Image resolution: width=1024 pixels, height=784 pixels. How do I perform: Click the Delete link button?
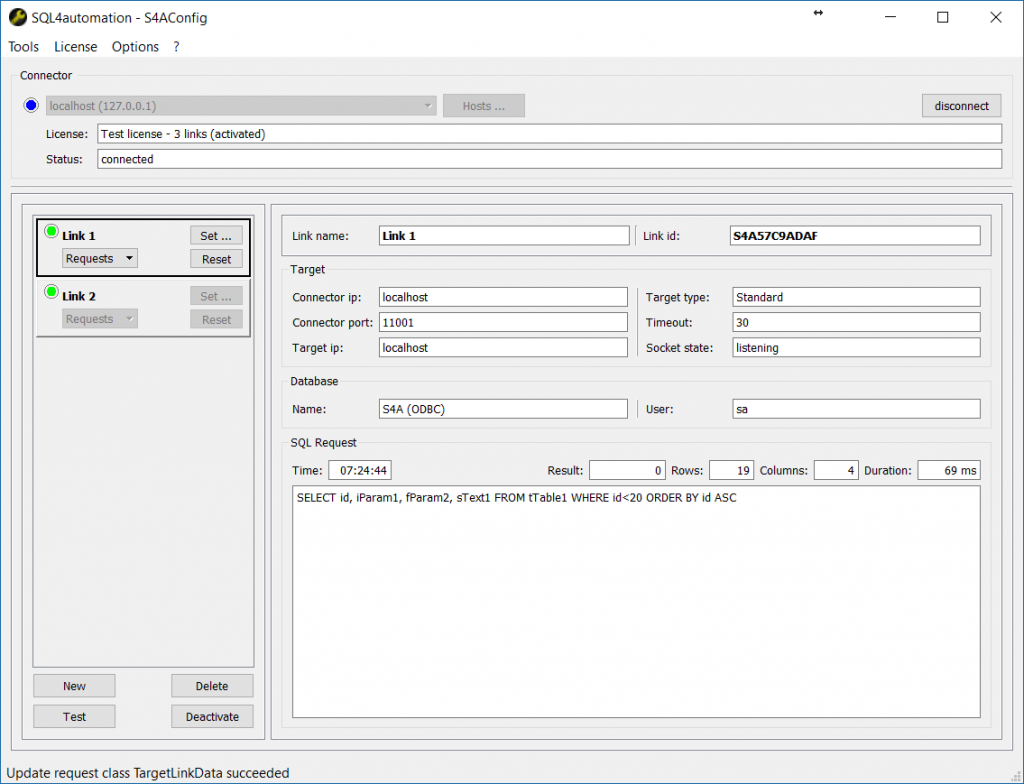pyautogui.click(x=212, y=686)
